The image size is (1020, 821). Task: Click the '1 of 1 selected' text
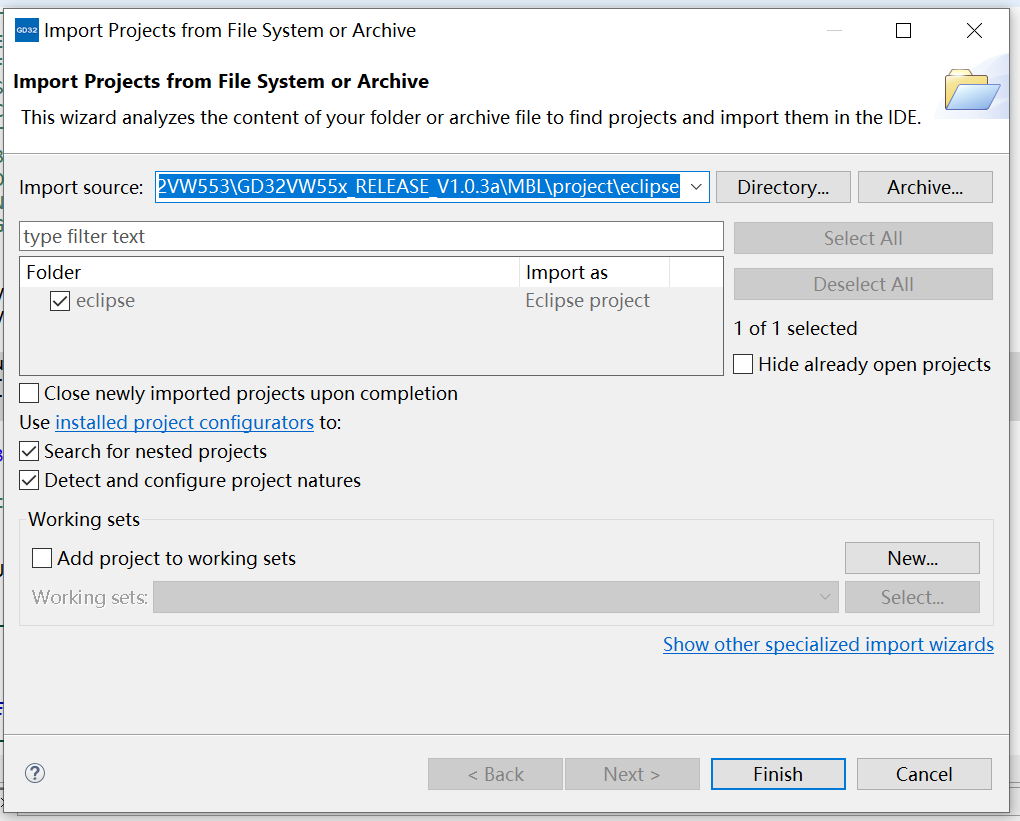coord(796,329)
